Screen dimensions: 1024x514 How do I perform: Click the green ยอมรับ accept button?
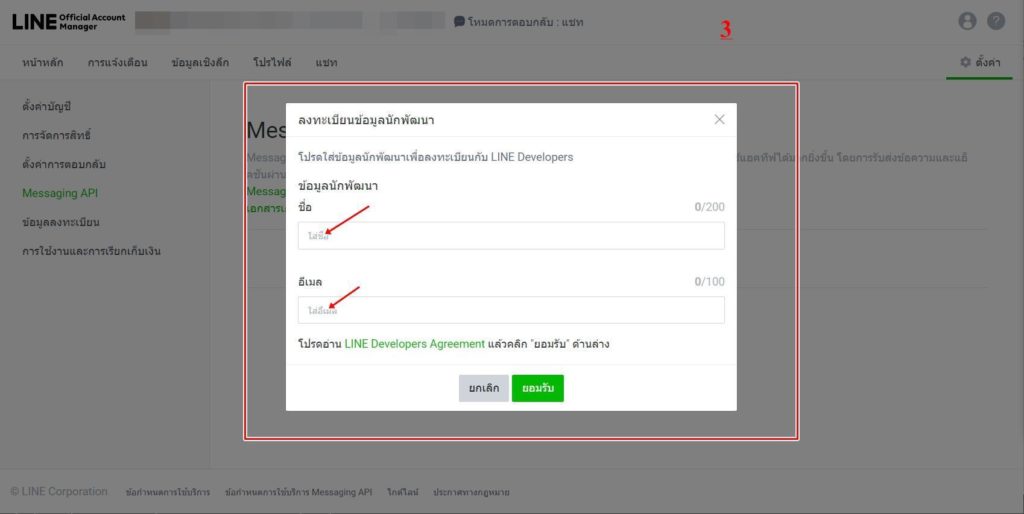point(537,388)
